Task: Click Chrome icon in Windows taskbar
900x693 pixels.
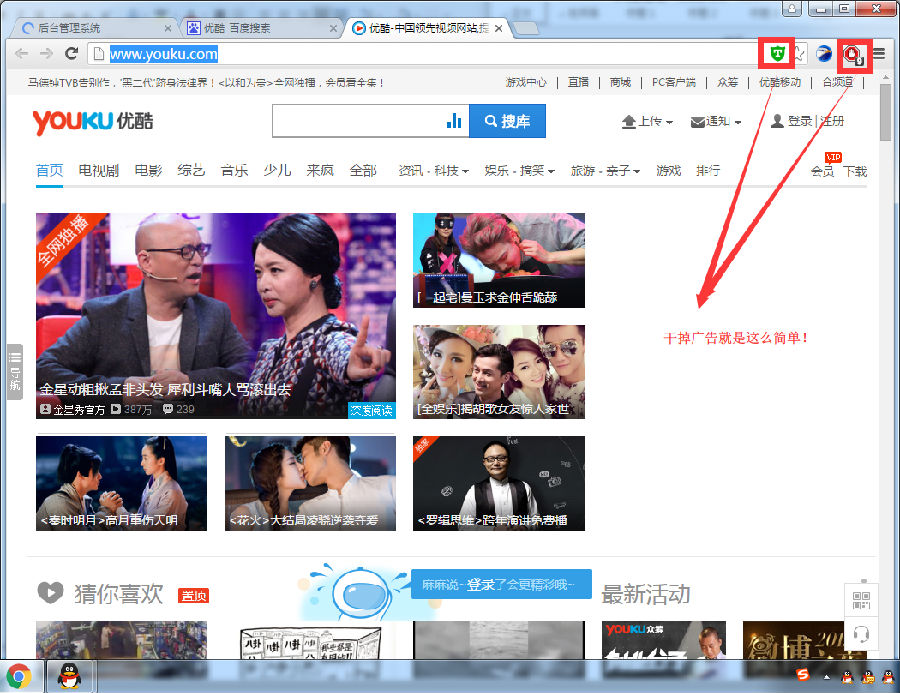Action: click(20, 676)
